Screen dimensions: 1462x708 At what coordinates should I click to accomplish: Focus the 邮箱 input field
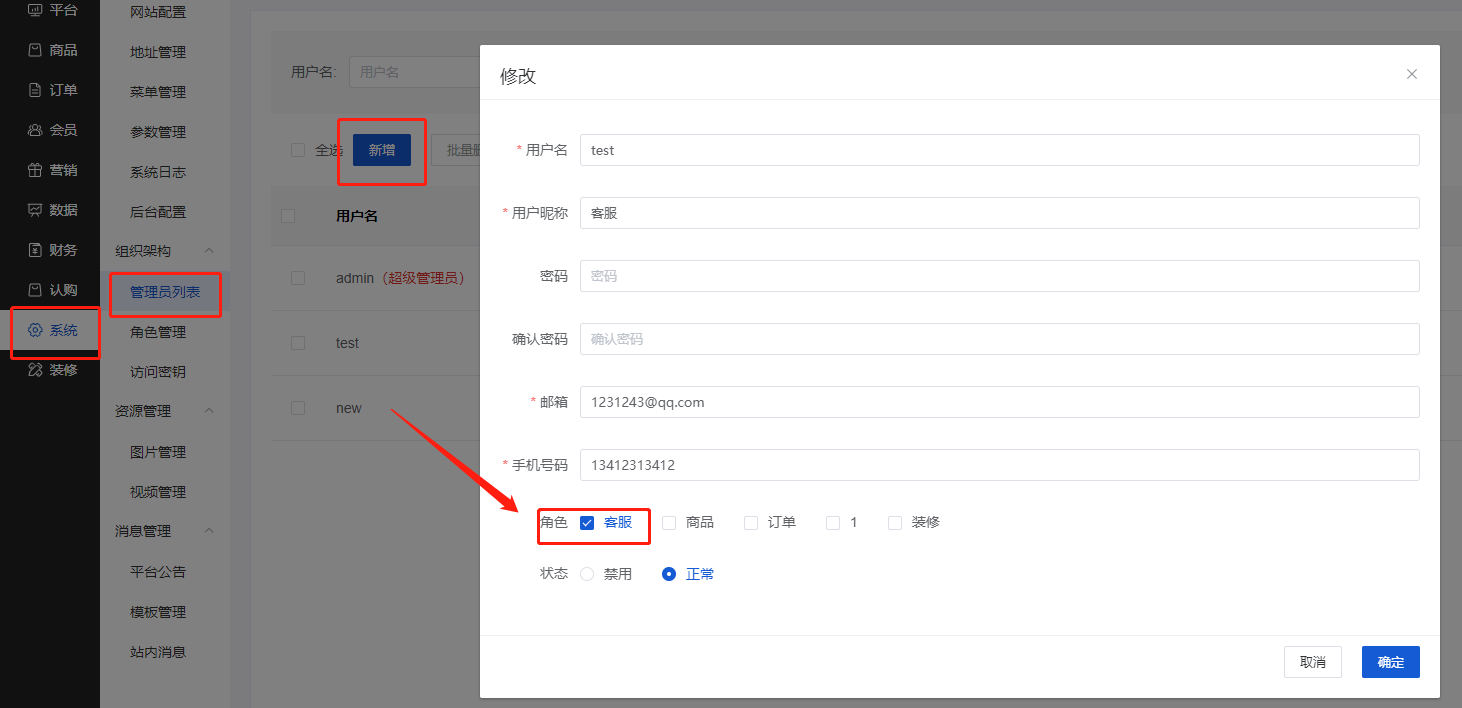click(1000, 402)
